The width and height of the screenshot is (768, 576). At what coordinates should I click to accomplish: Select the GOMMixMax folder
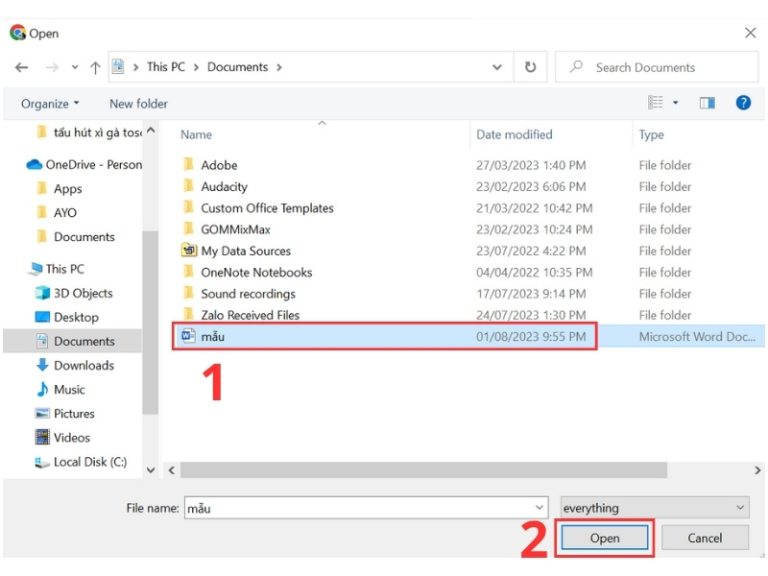point(235,230)
